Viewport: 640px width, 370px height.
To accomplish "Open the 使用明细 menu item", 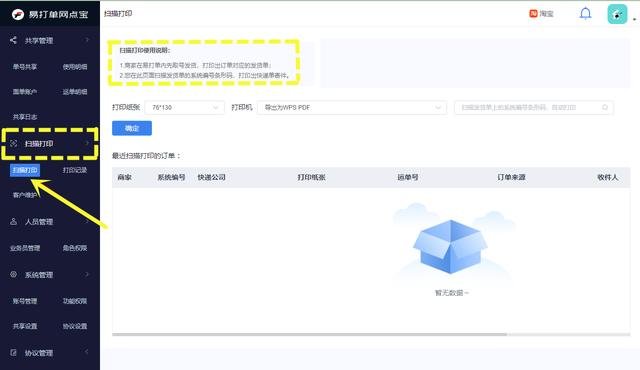I will point(75,66).
